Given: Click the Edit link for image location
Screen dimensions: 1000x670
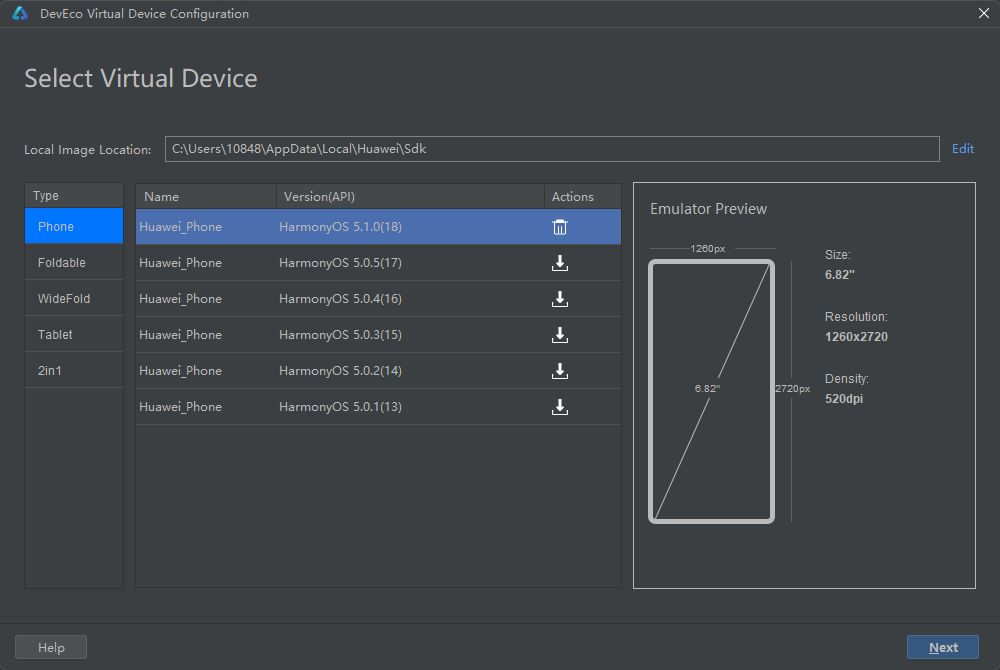Looking at the screenshot, I should 962,149.
